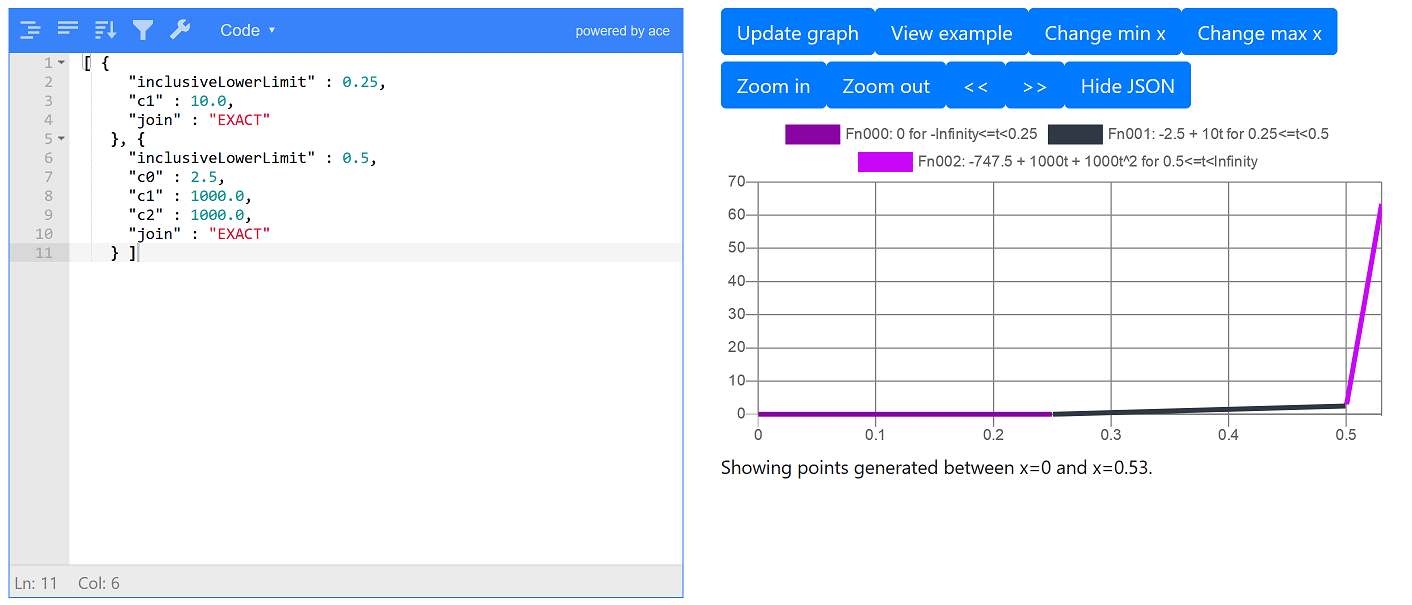This screenshot has height=605, width=1412.
Task: Shift graph right with >> button
Action: click(1035, 86)
